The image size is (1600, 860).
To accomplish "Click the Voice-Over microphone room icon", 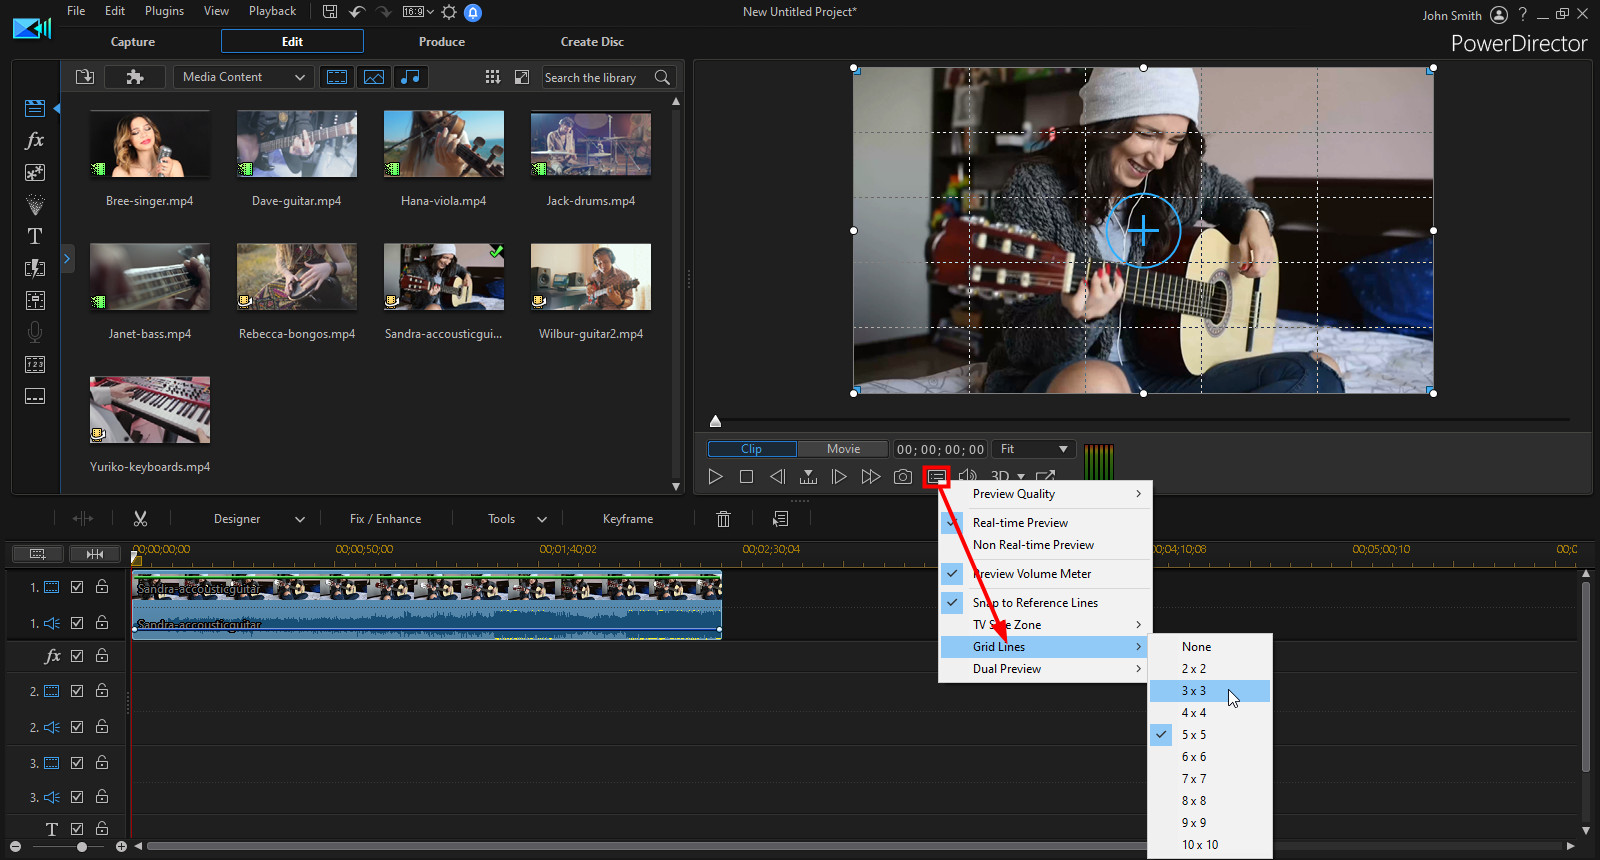I will tap(35, 332).
